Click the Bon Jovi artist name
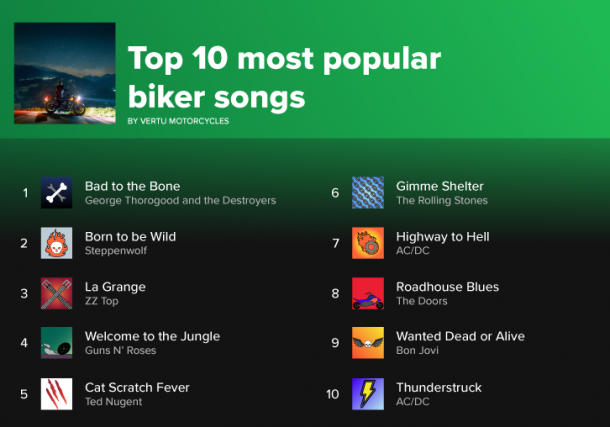610x427 pixels. [x=418, y=351]
